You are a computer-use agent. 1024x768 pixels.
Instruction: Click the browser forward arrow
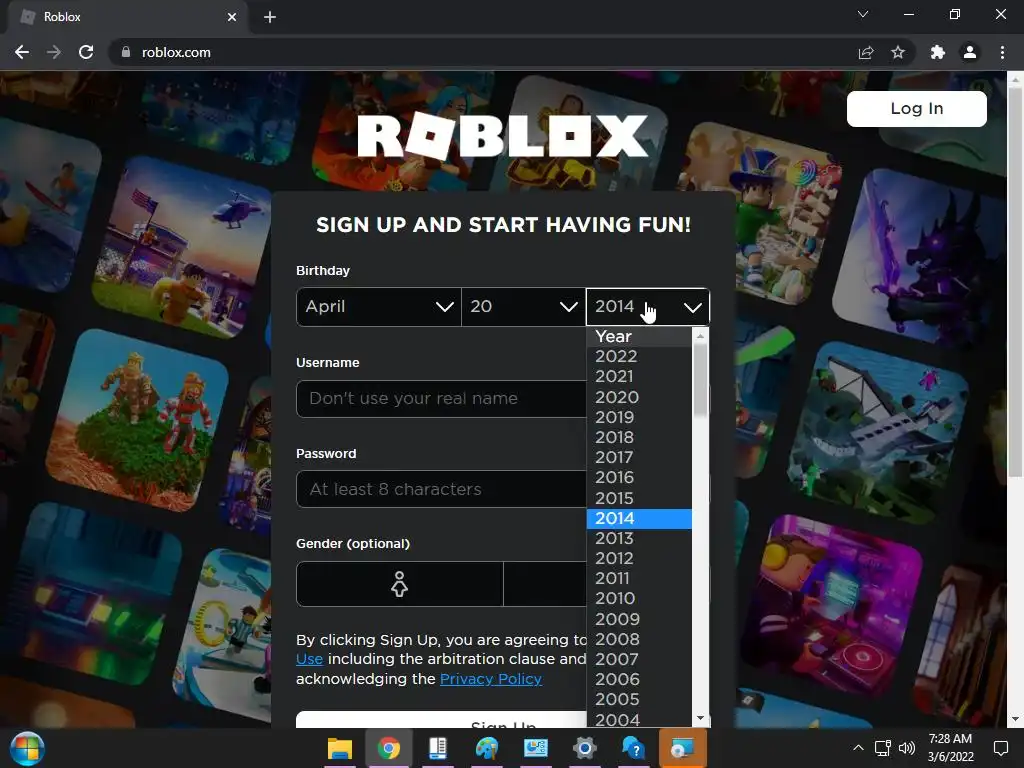(54, 52)
